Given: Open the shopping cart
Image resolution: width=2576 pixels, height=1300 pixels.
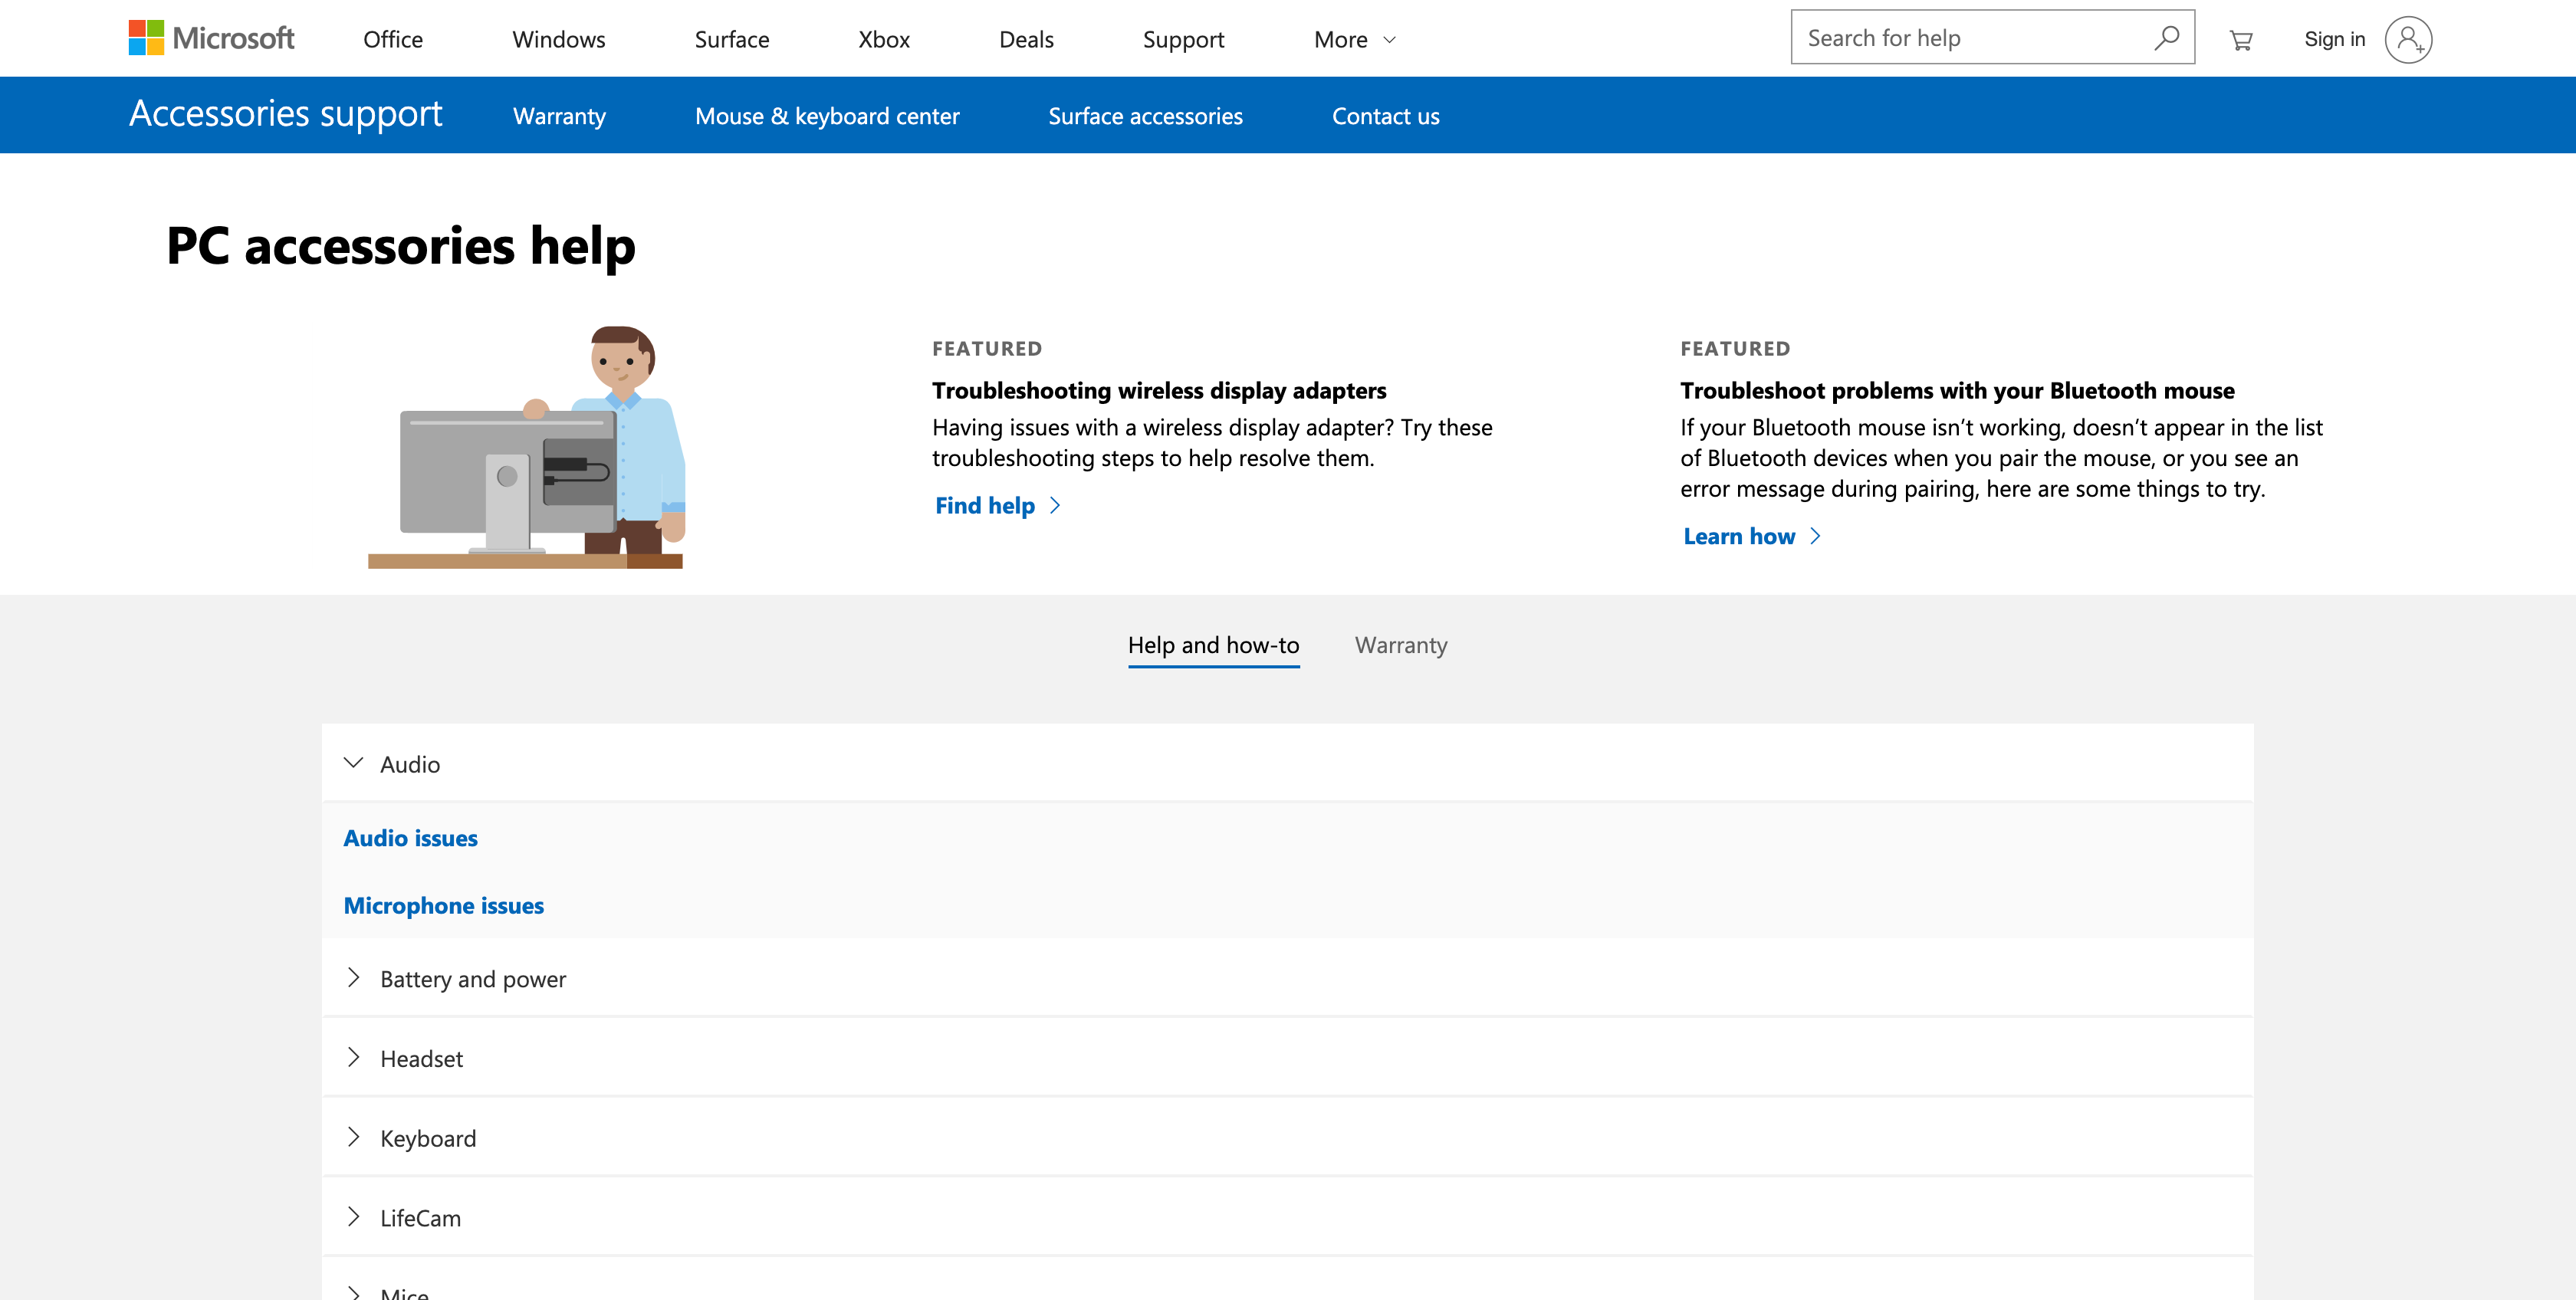Looking at the screenshot, I should pos(2241,39).
